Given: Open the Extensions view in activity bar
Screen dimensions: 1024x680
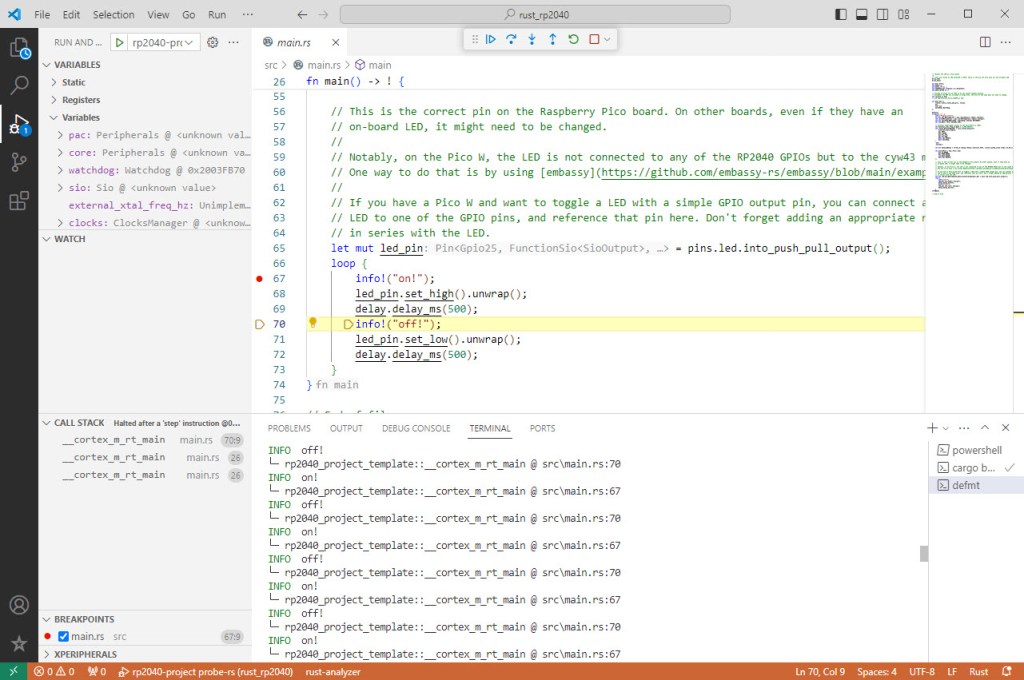Looking at the screenshot, I should [x=18, y=201].
